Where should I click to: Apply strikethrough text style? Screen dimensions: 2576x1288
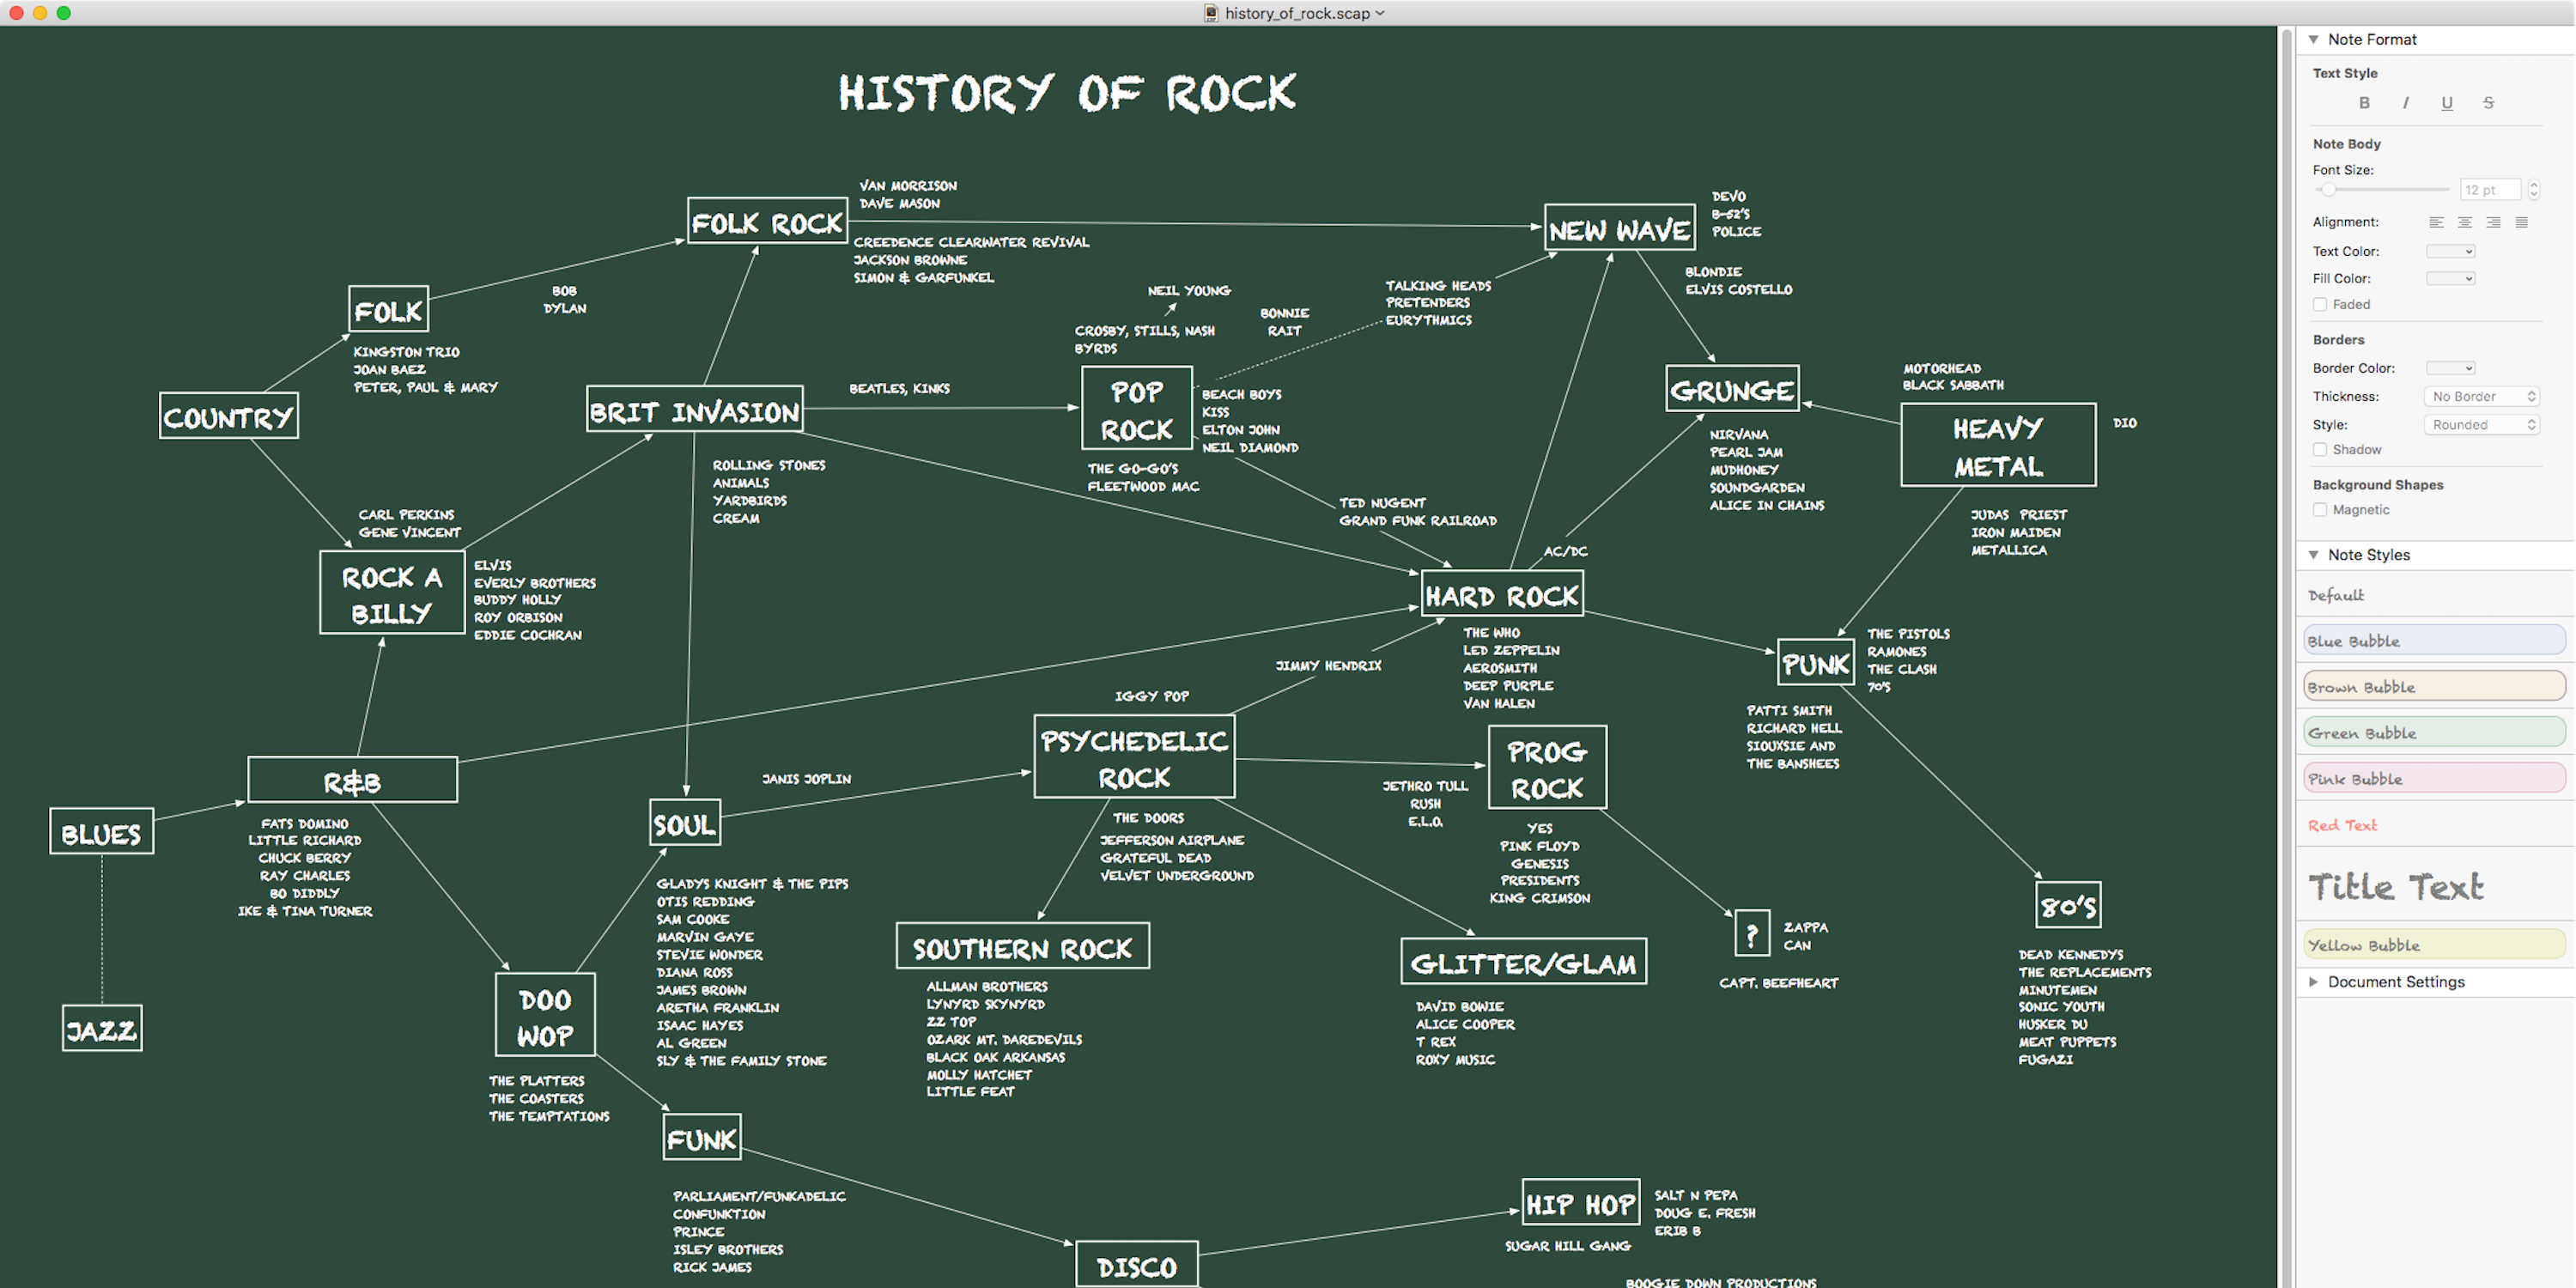coord(2488,102)
